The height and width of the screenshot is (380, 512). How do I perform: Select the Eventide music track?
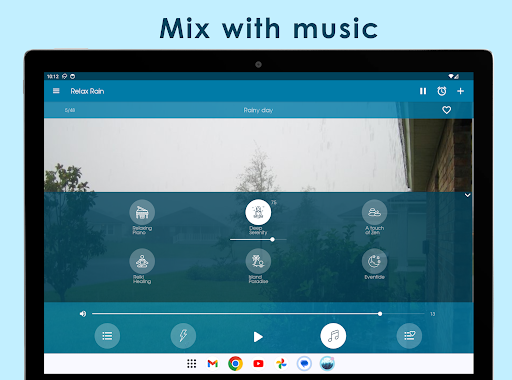point(374,261)
